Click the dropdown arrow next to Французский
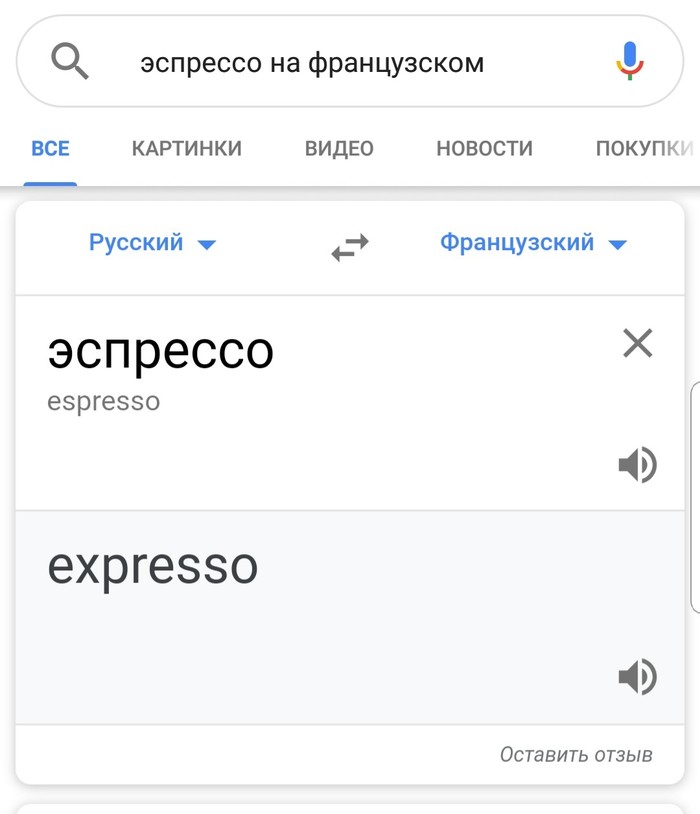The width and height of the screenshot is (700, 814). pos(617,244)
